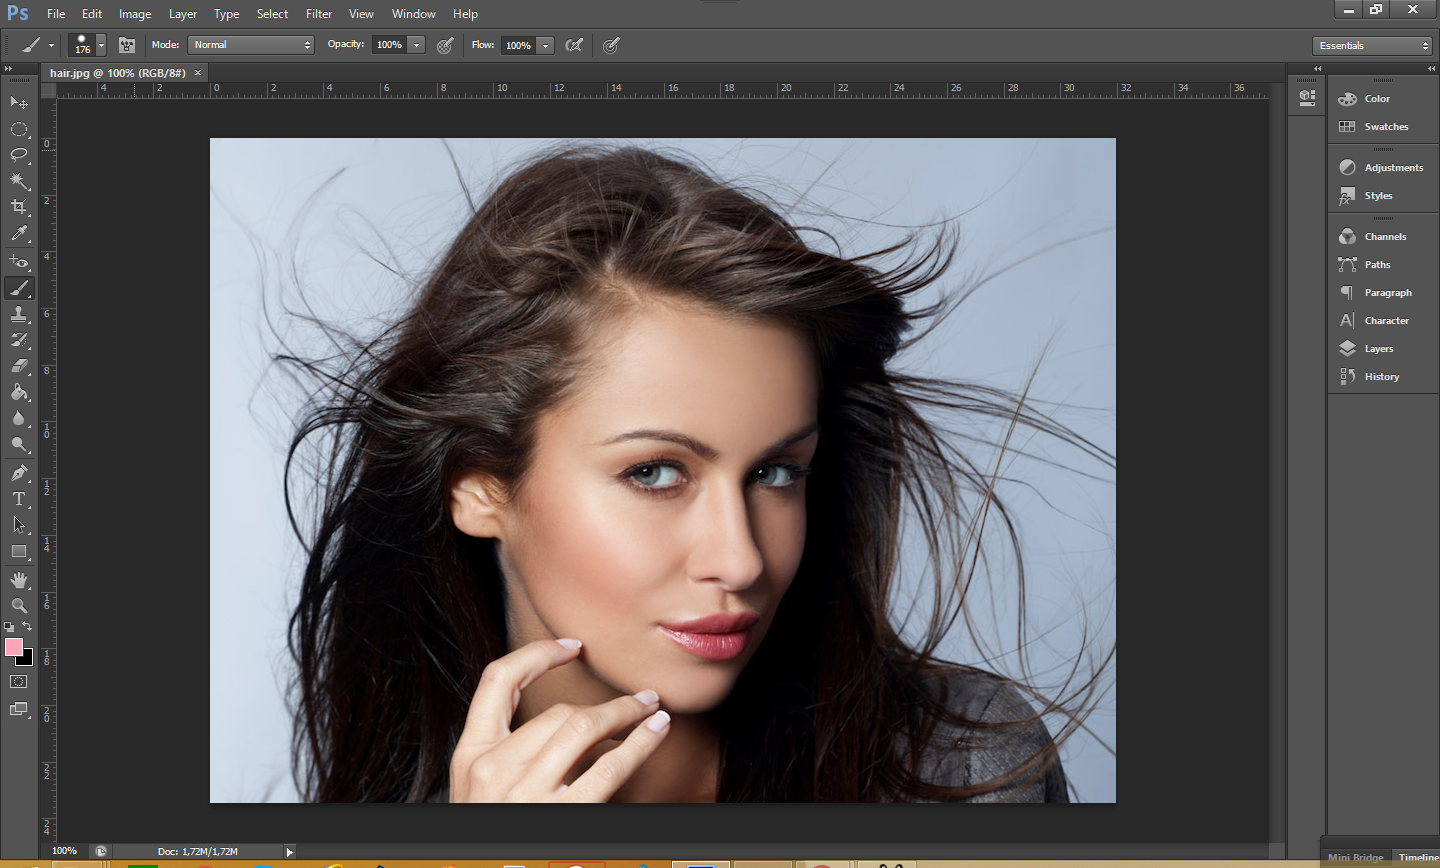Select the Eraser tool
Viewport: 1440px width, 868px height.
[19, 366]
